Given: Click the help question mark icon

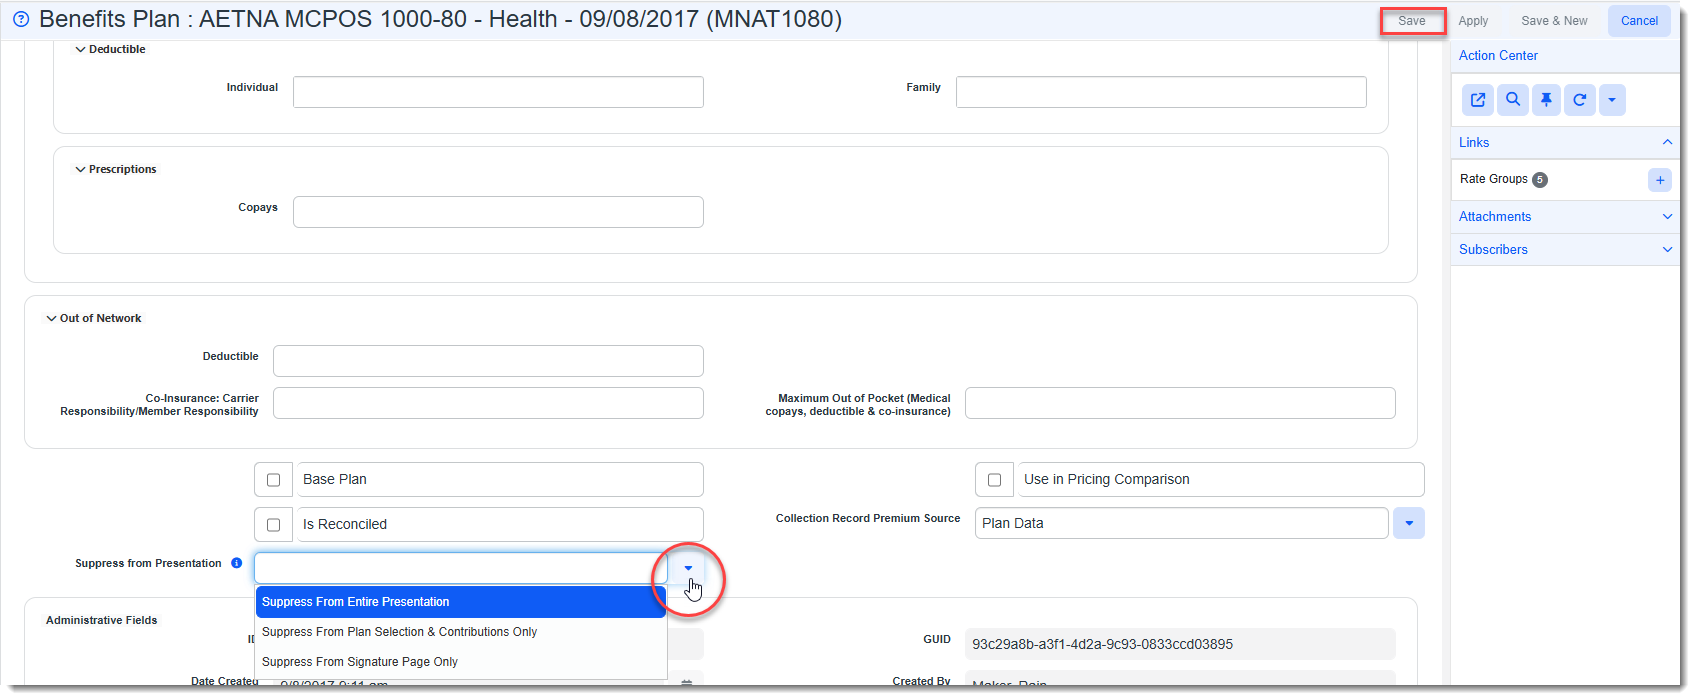Looking at the screenshot, I should pos(21,19).
